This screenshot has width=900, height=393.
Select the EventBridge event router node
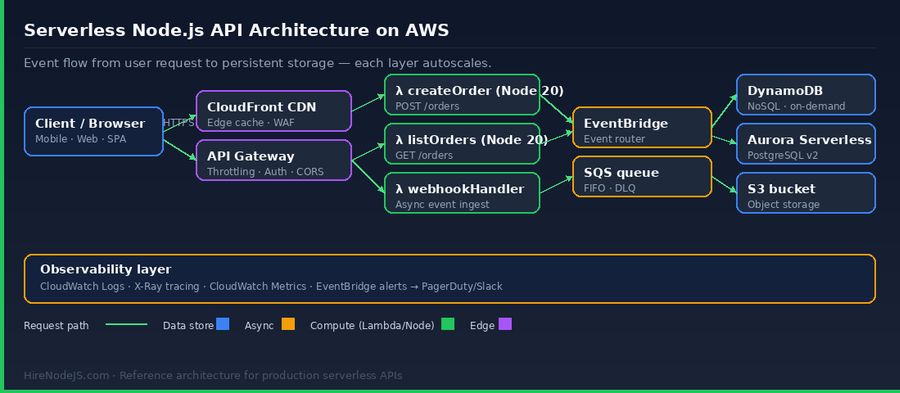642,127
